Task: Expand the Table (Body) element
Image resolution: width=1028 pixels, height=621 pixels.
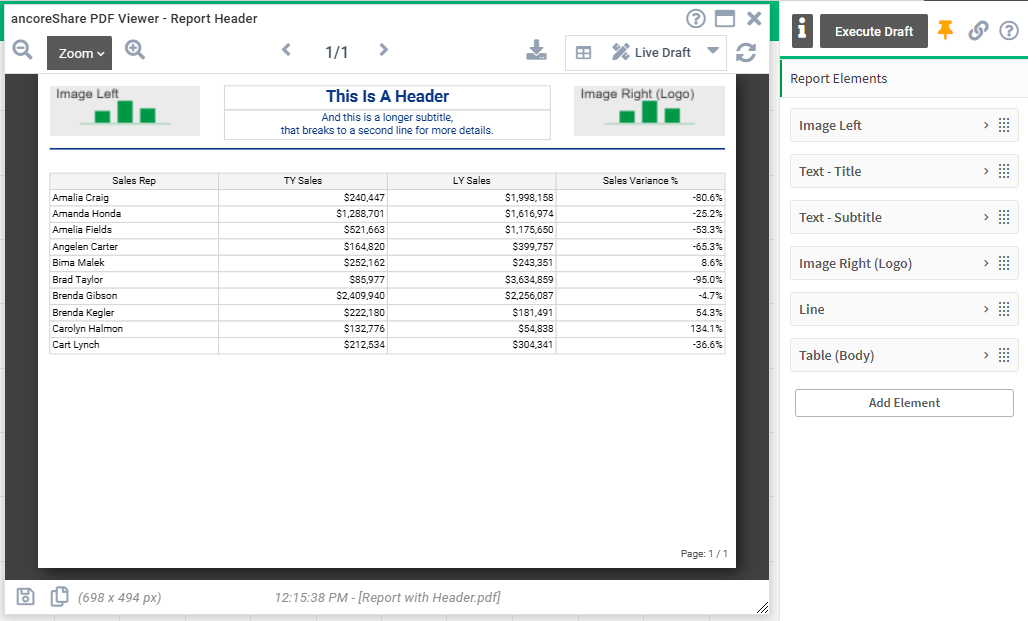Action: tap(986, 355)
